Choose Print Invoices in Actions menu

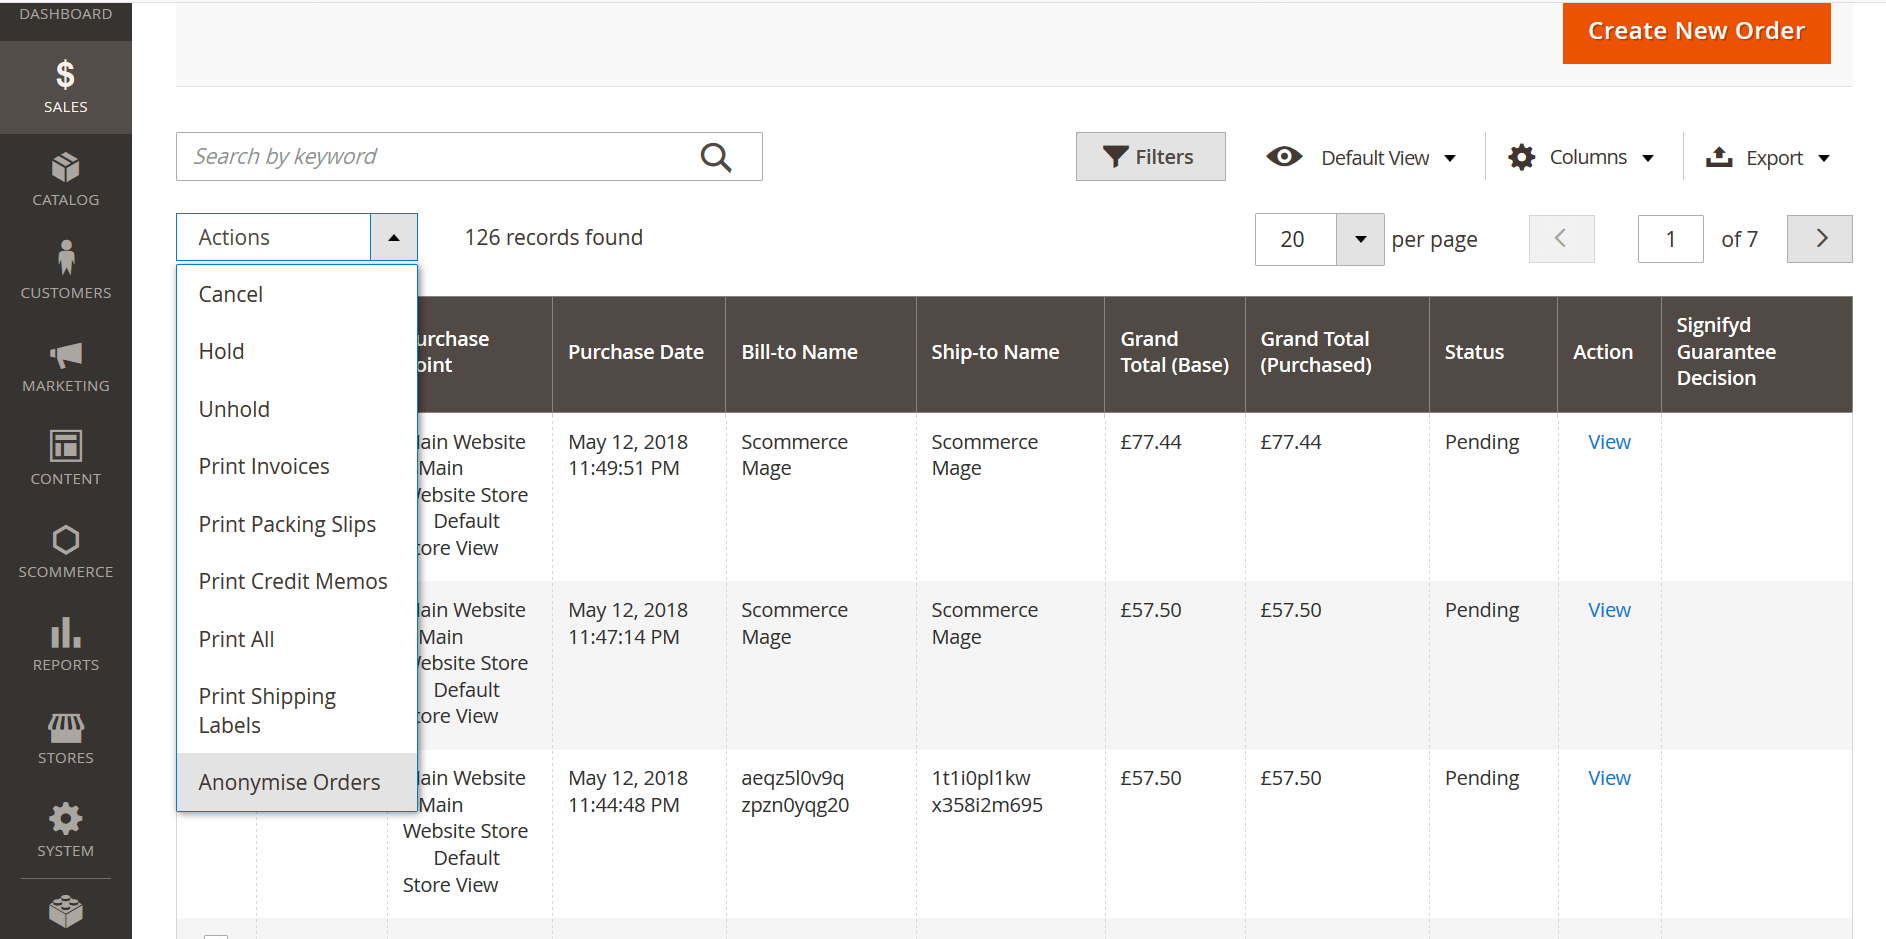(x=264, y=466)
